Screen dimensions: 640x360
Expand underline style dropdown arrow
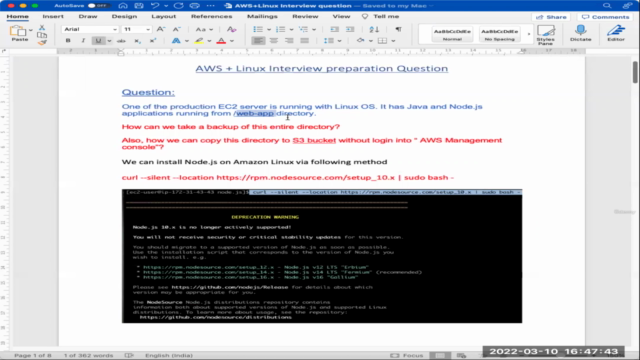(109, 41)
